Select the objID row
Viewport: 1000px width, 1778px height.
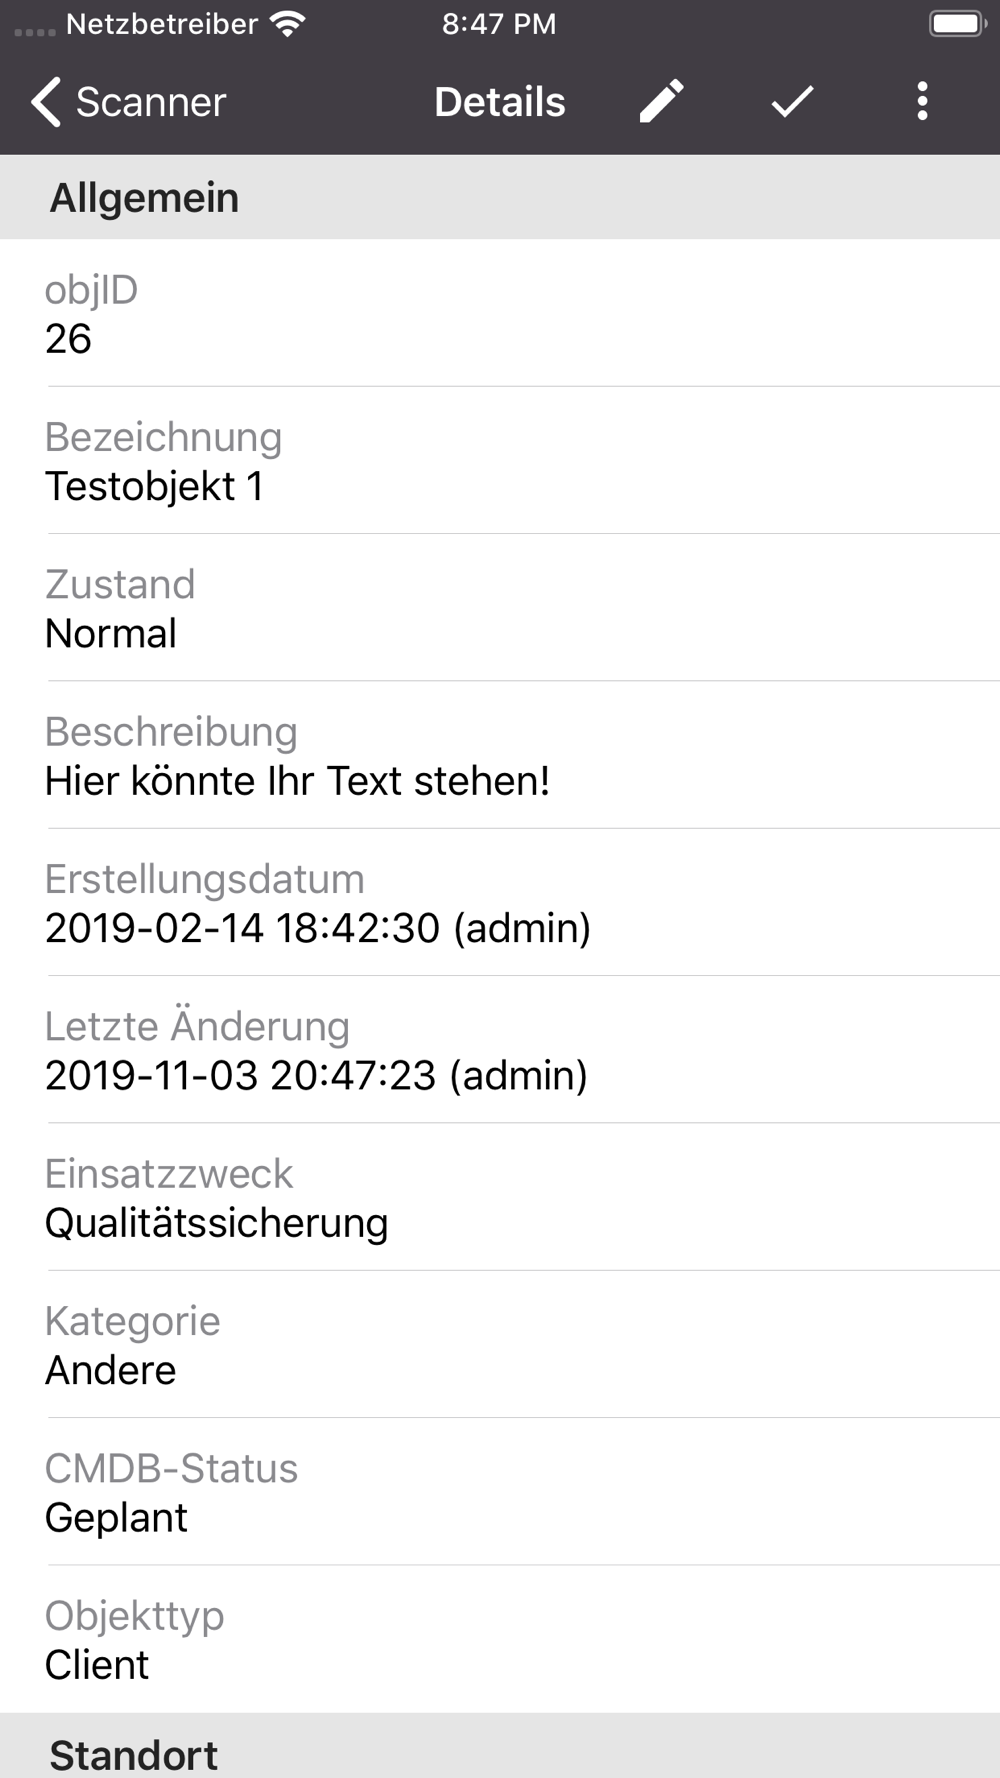[x=500, y=314]
